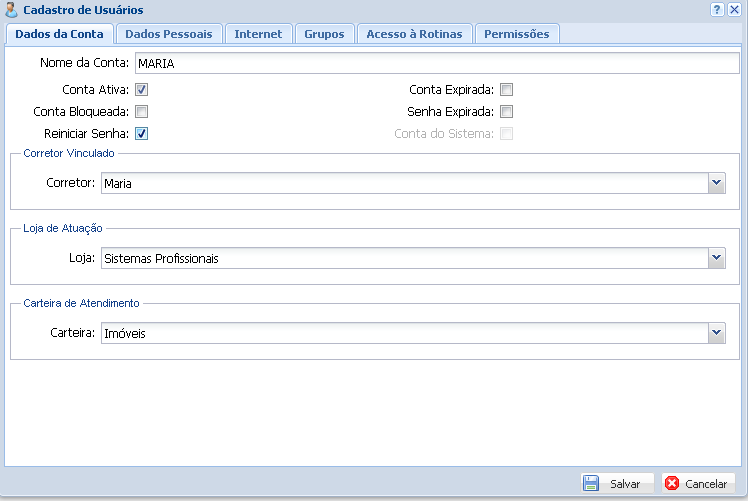The width and height of the screenshot is (748, 501).
Task: Check the Conta Expirada checkbox
Action: (x=507, y=90)
